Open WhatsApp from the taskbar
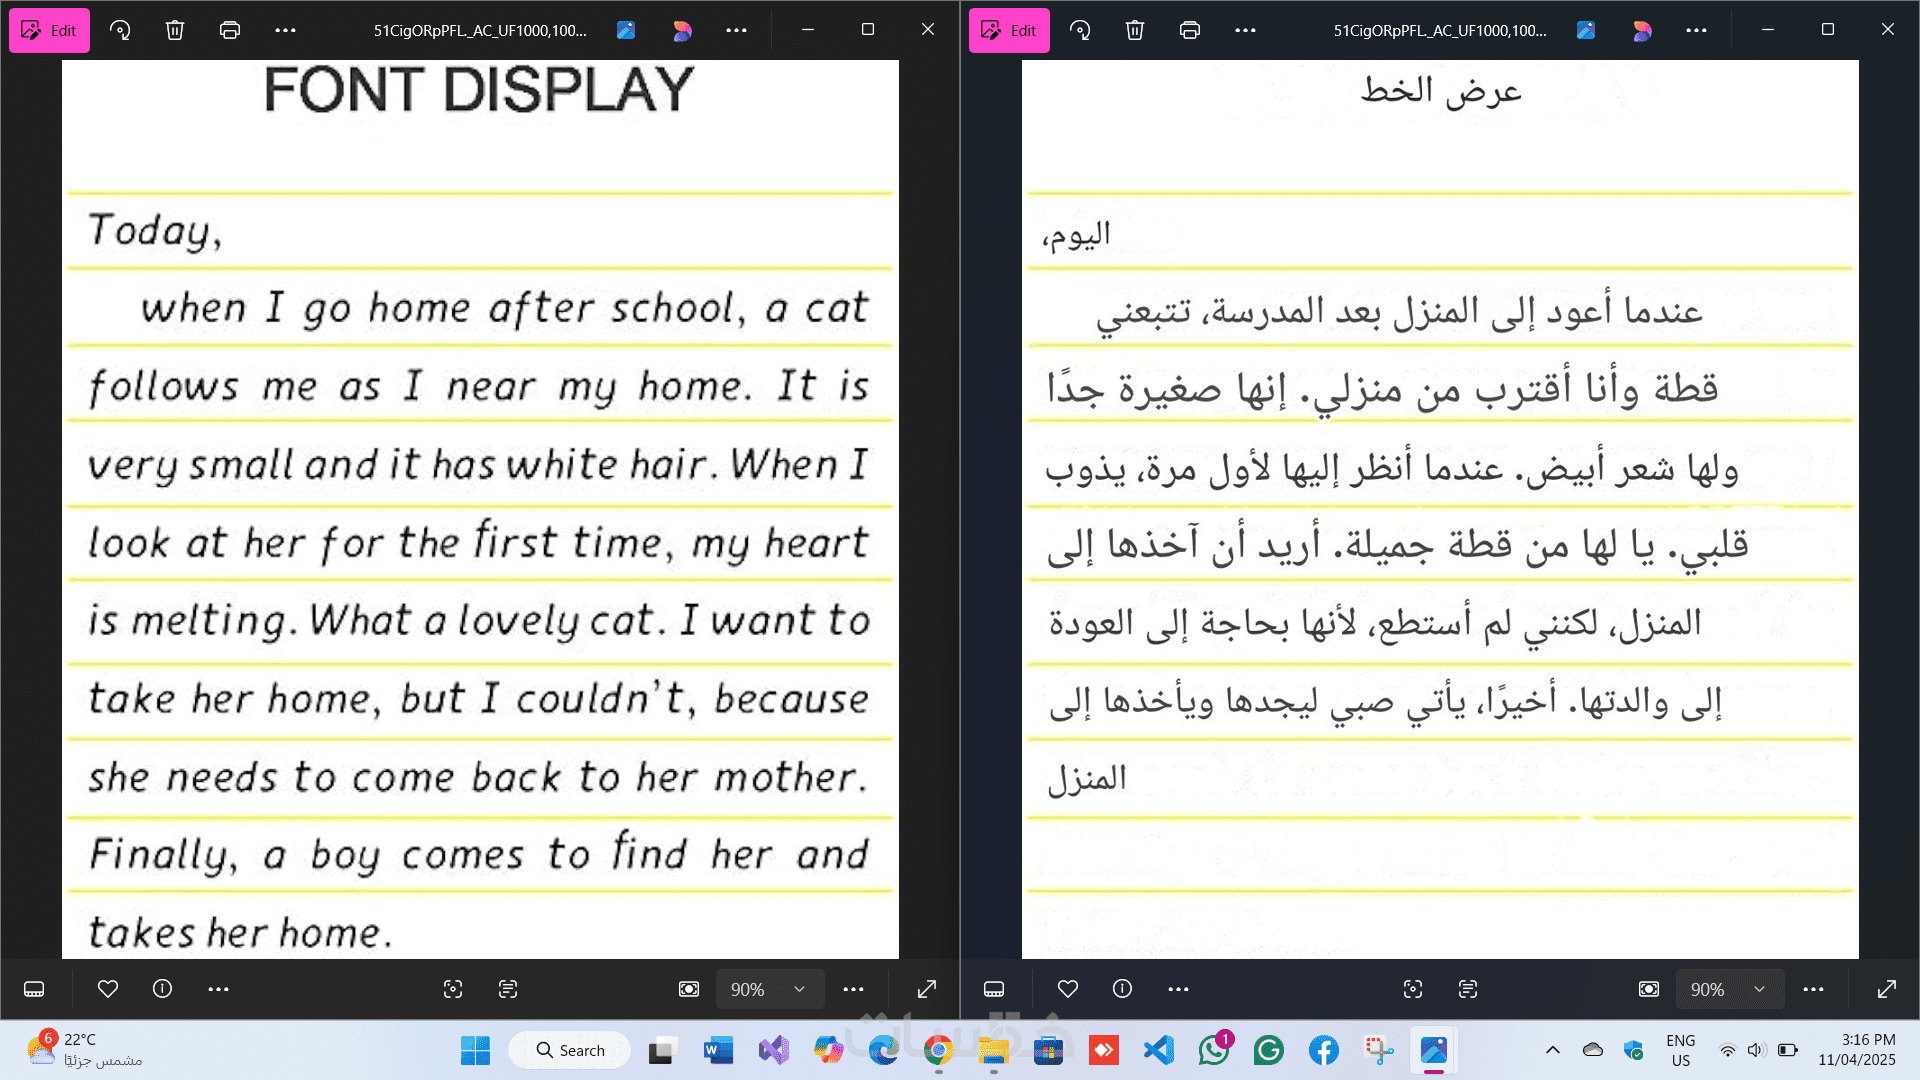1920x1080 pixels. click(1214, 1050)
